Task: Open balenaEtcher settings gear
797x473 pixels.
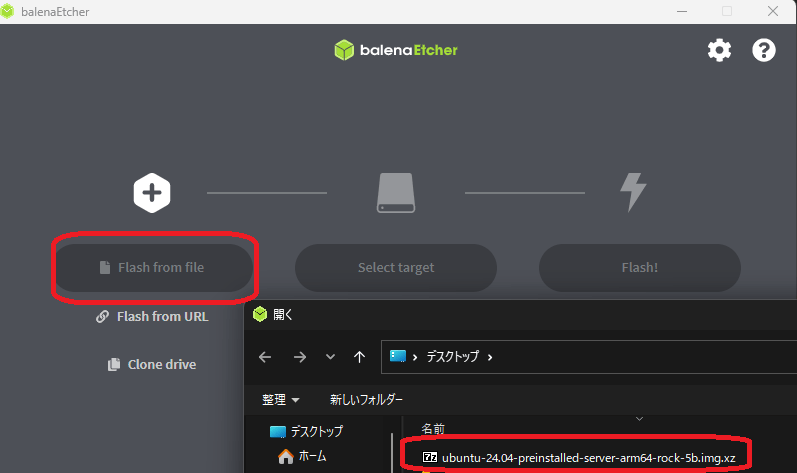Action: 719,50
